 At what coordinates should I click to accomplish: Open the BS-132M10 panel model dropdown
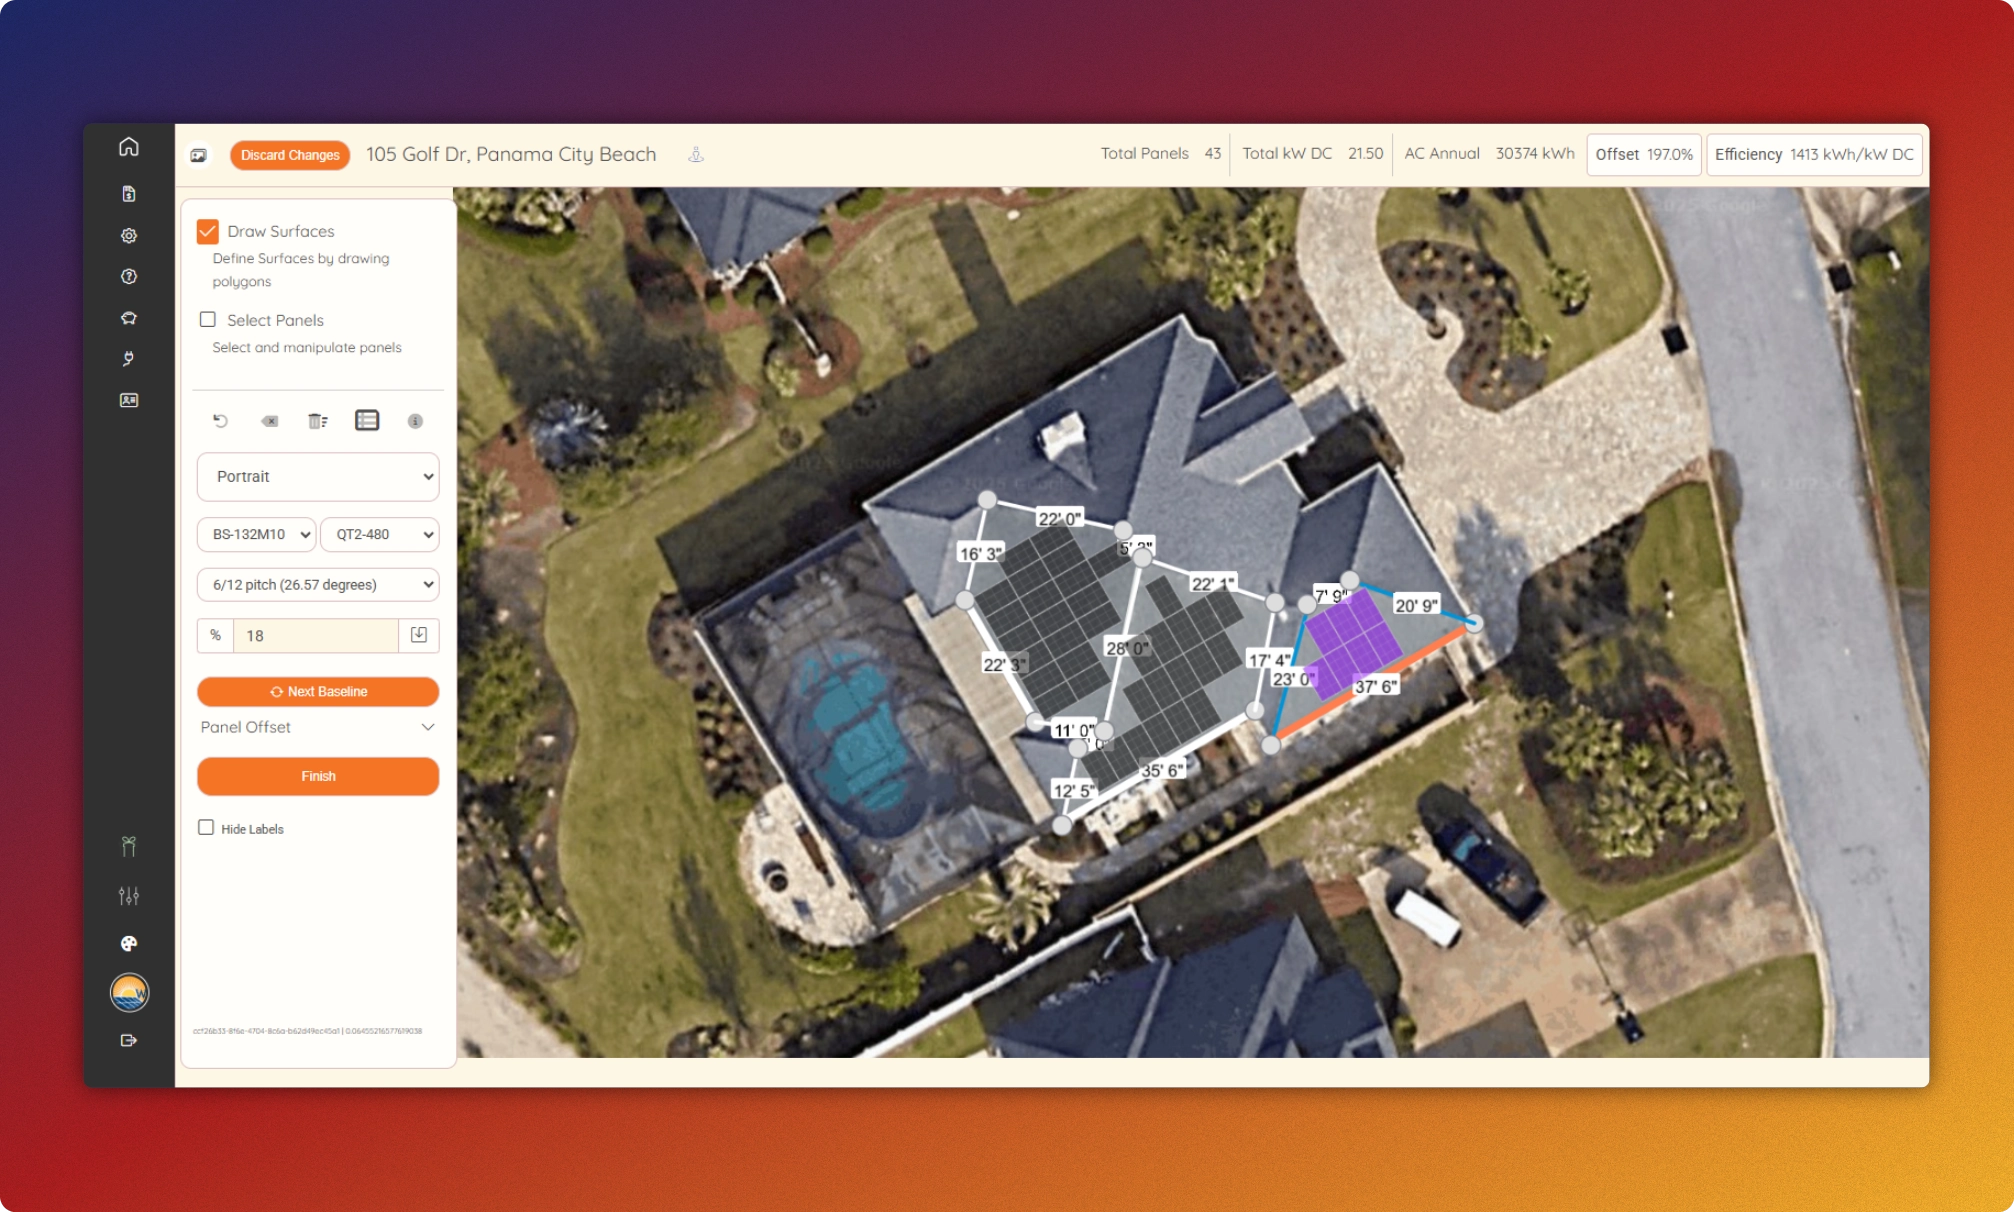click(x=258, y=533)
